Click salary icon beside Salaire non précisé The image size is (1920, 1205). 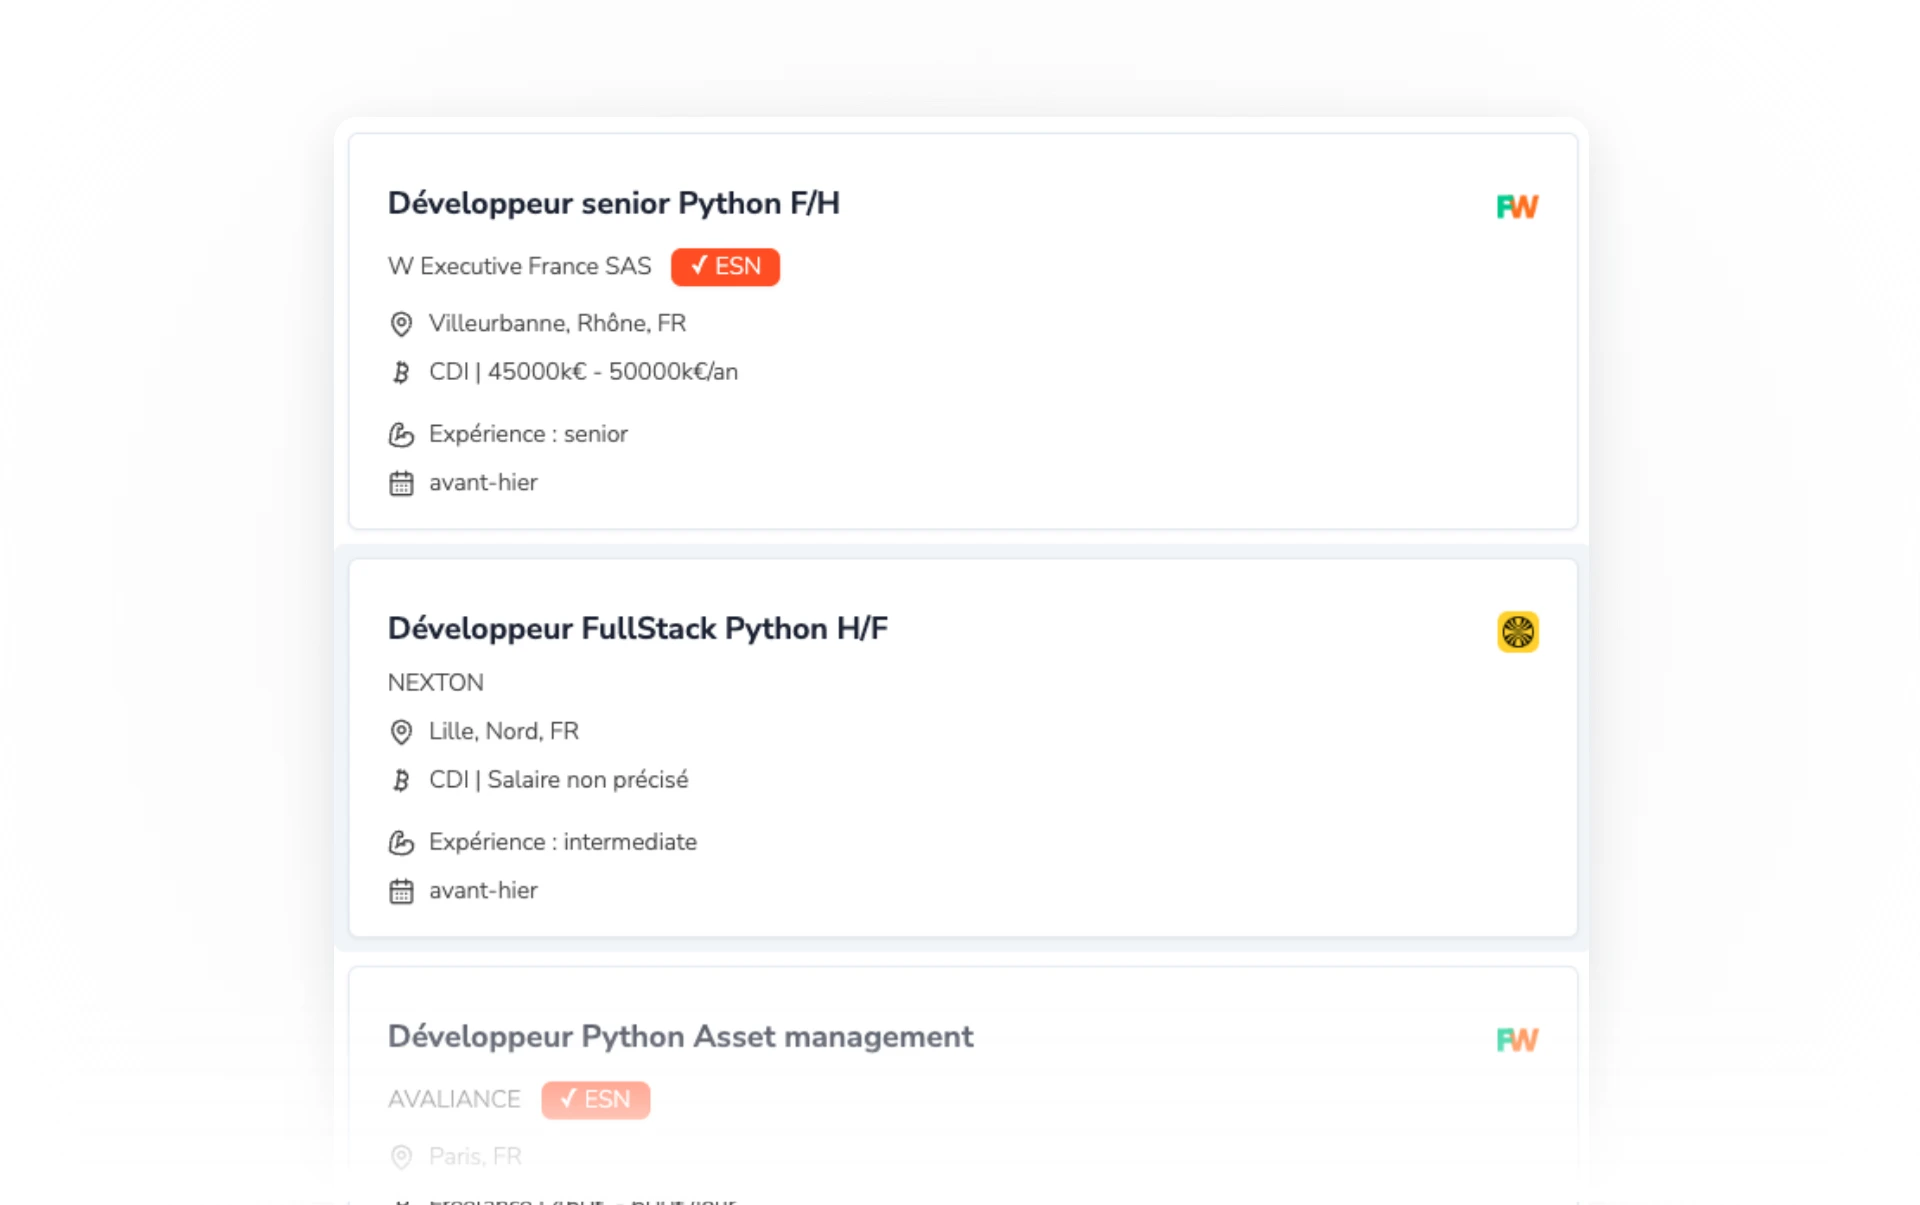point(401,780)
